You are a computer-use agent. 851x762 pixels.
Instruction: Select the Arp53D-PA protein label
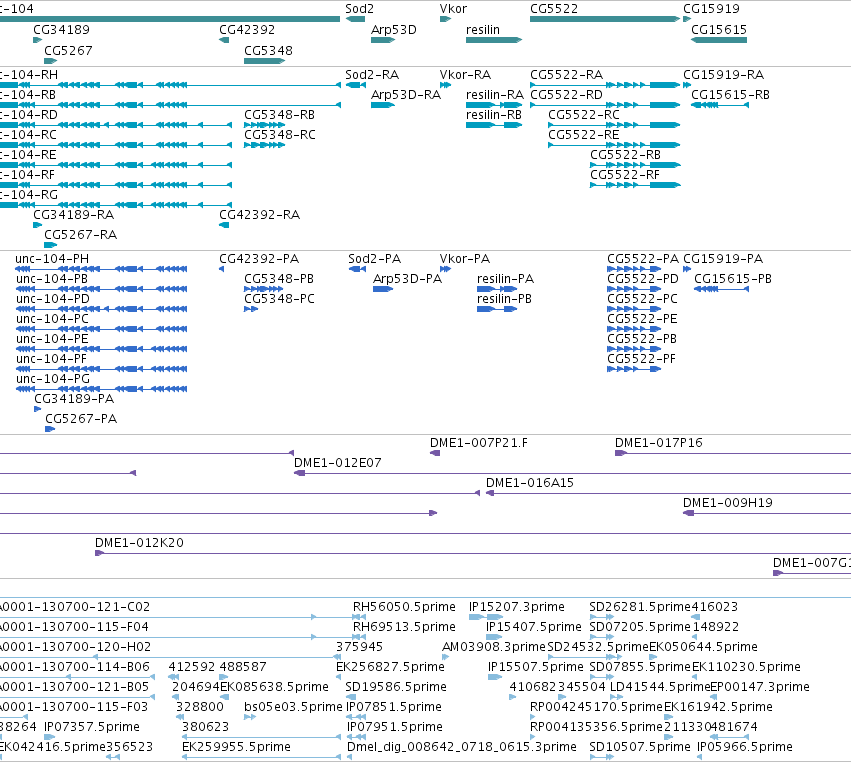(408, 279)
